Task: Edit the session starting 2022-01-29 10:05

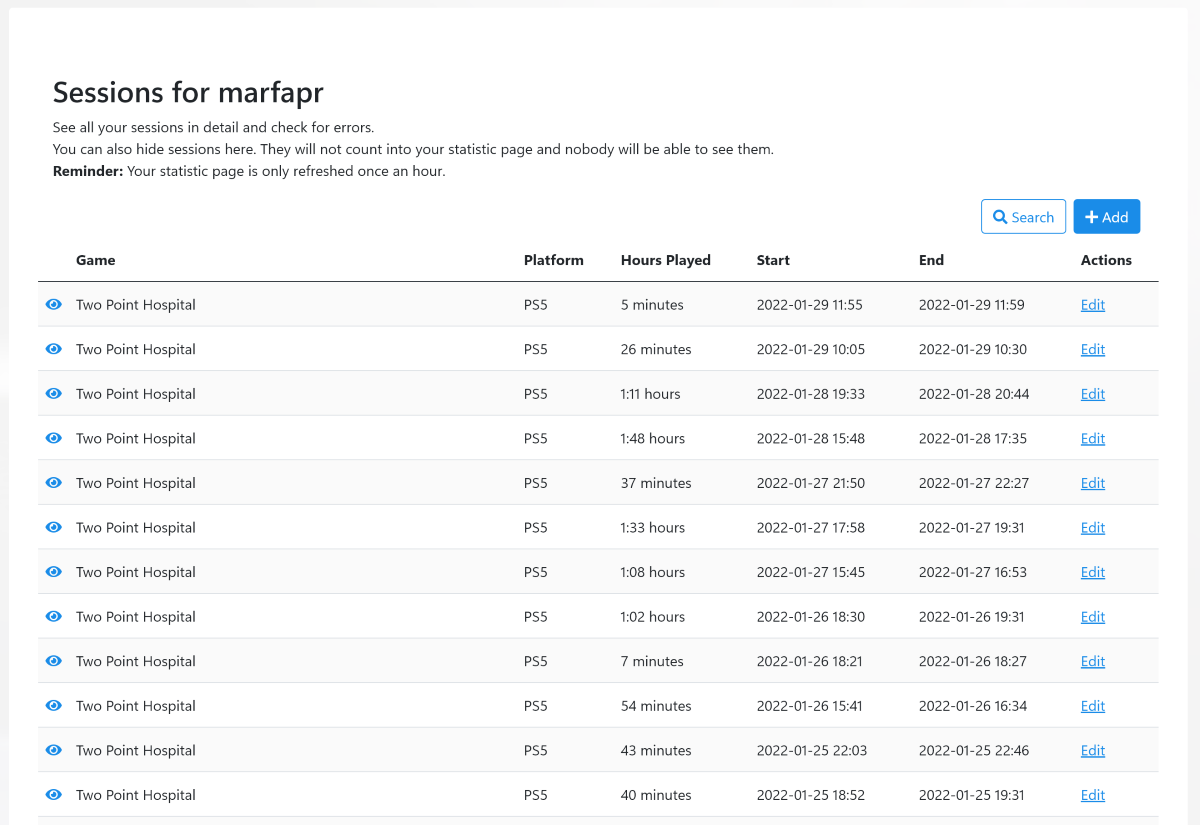Action: pos(1093,349)
